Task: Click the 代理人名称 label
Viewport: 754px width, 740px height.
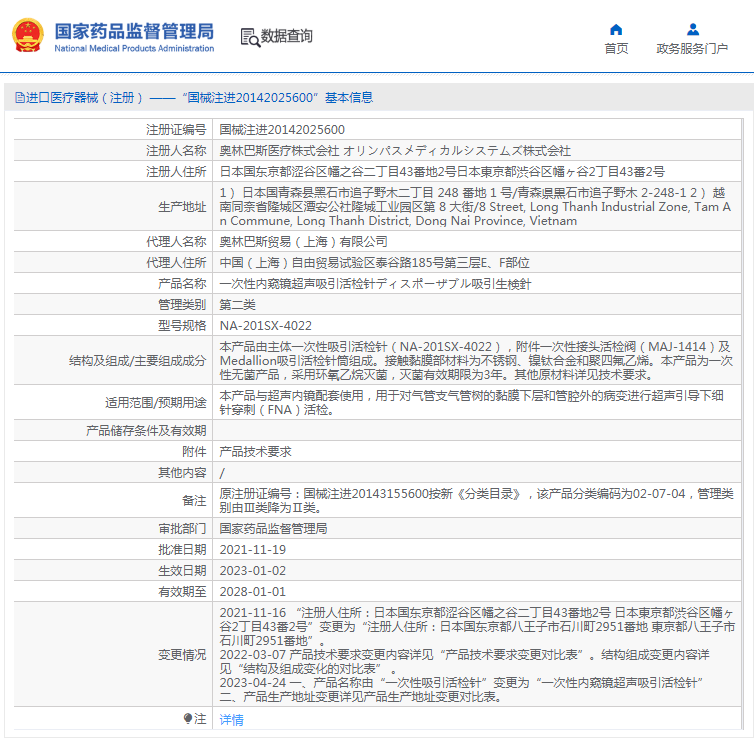Action: (x=176, y=241)
